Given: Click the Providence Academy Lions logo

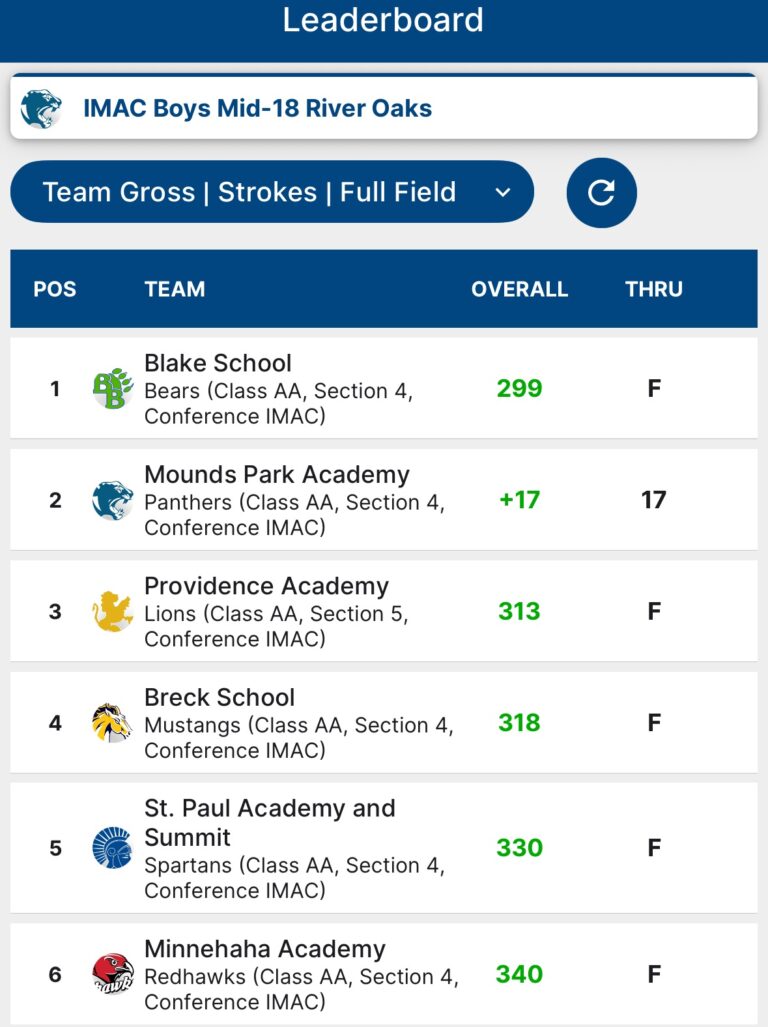Looking at the screenshot, I should coord(113,611).
